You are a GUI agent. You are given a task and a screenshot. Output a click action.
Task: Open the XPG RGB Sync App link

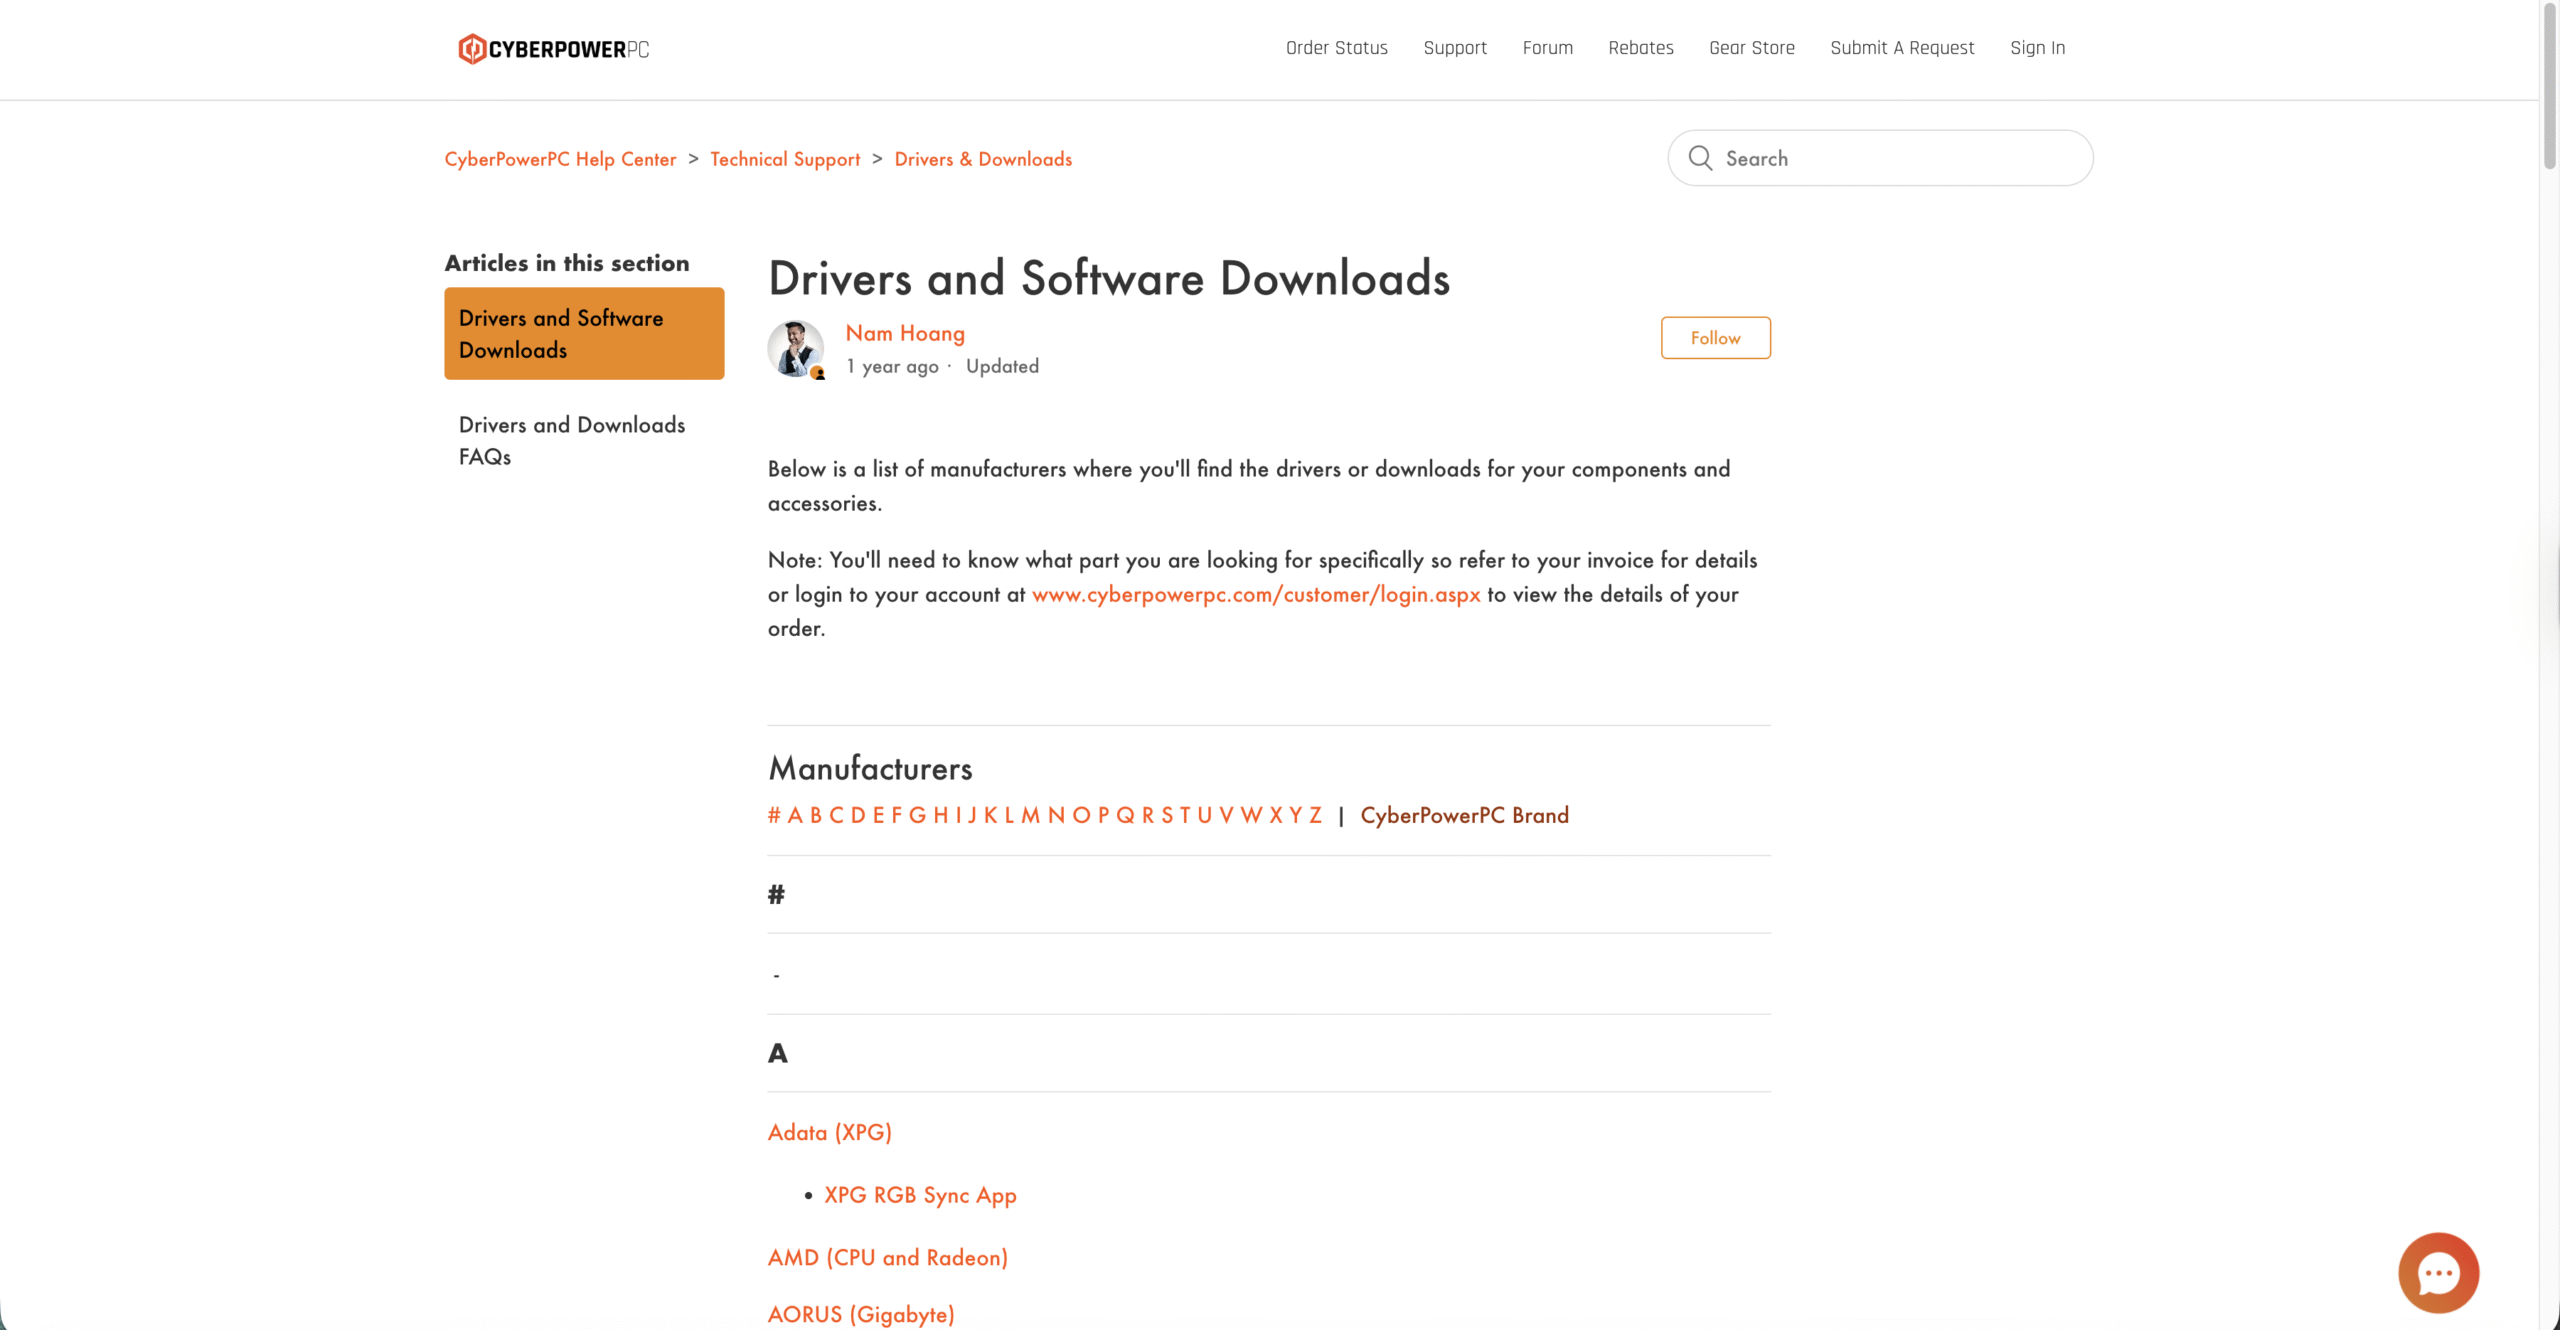919,1195
